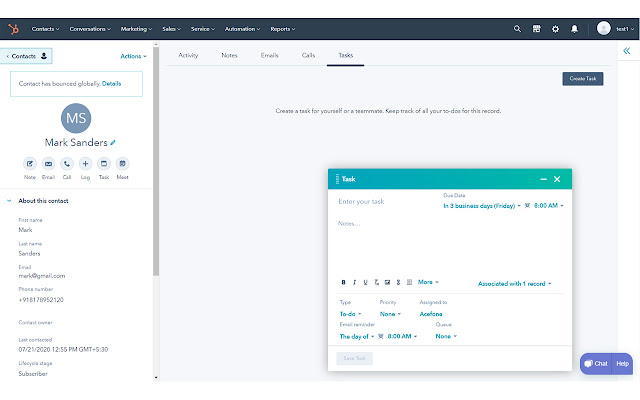Minimize the Task dialog

click(543, 179)
